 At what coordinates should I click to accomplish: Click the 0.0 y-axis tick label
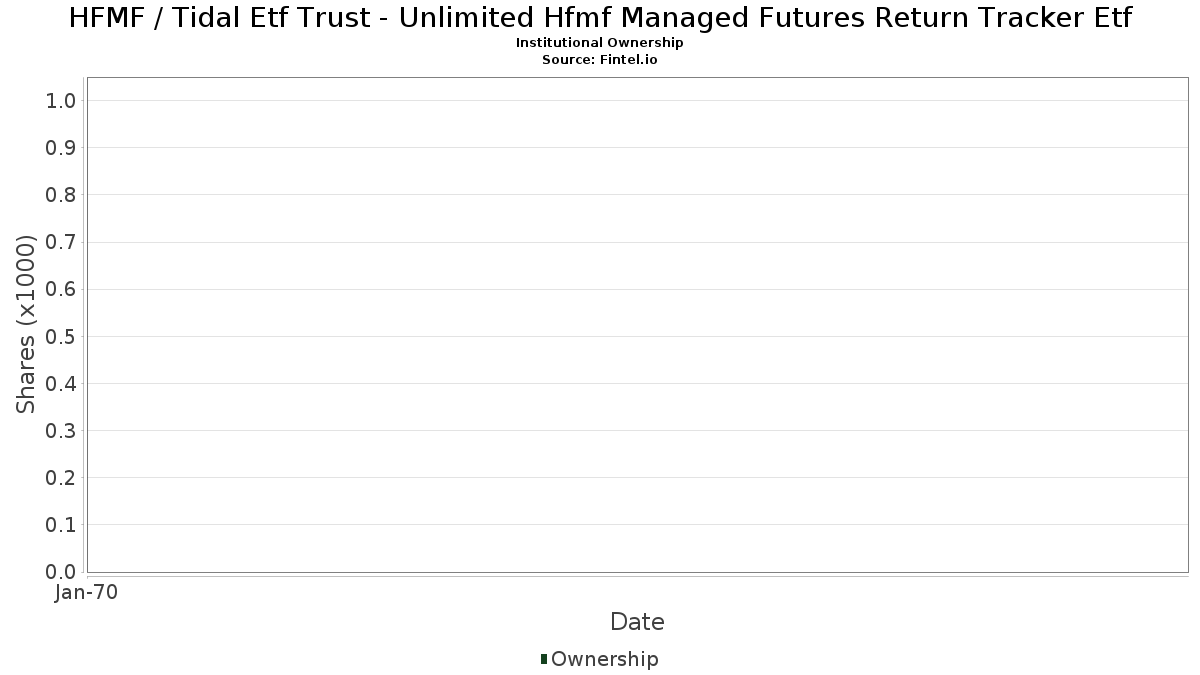61,572
